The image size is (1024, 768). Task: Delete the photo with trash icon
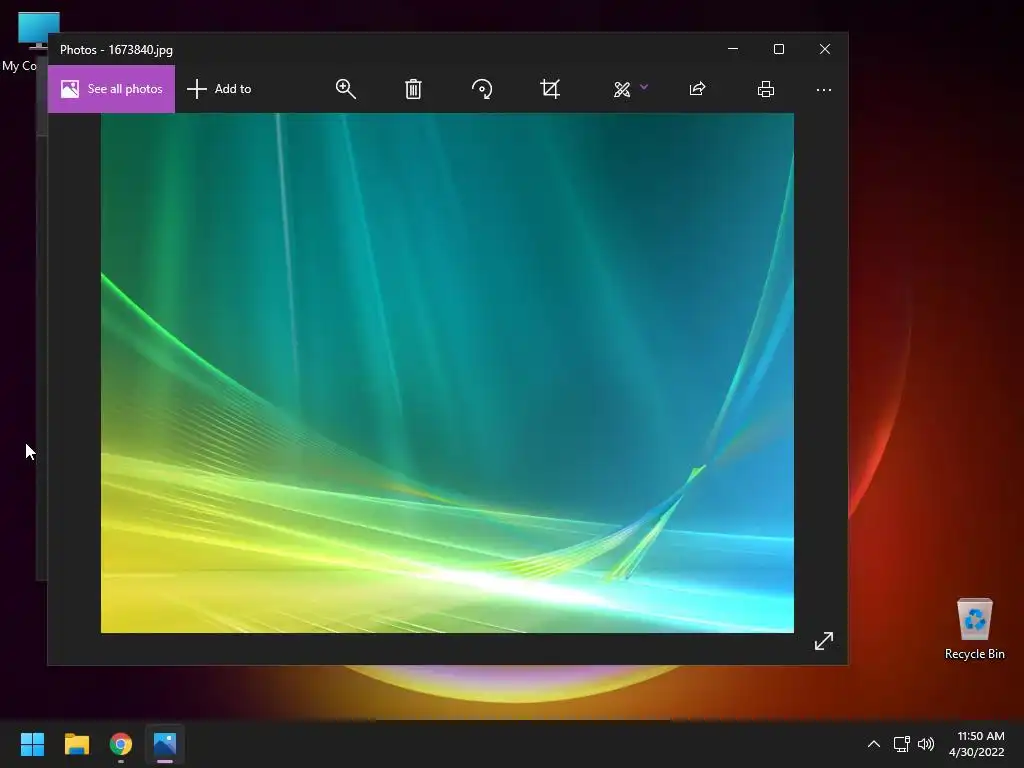(413, 89)
